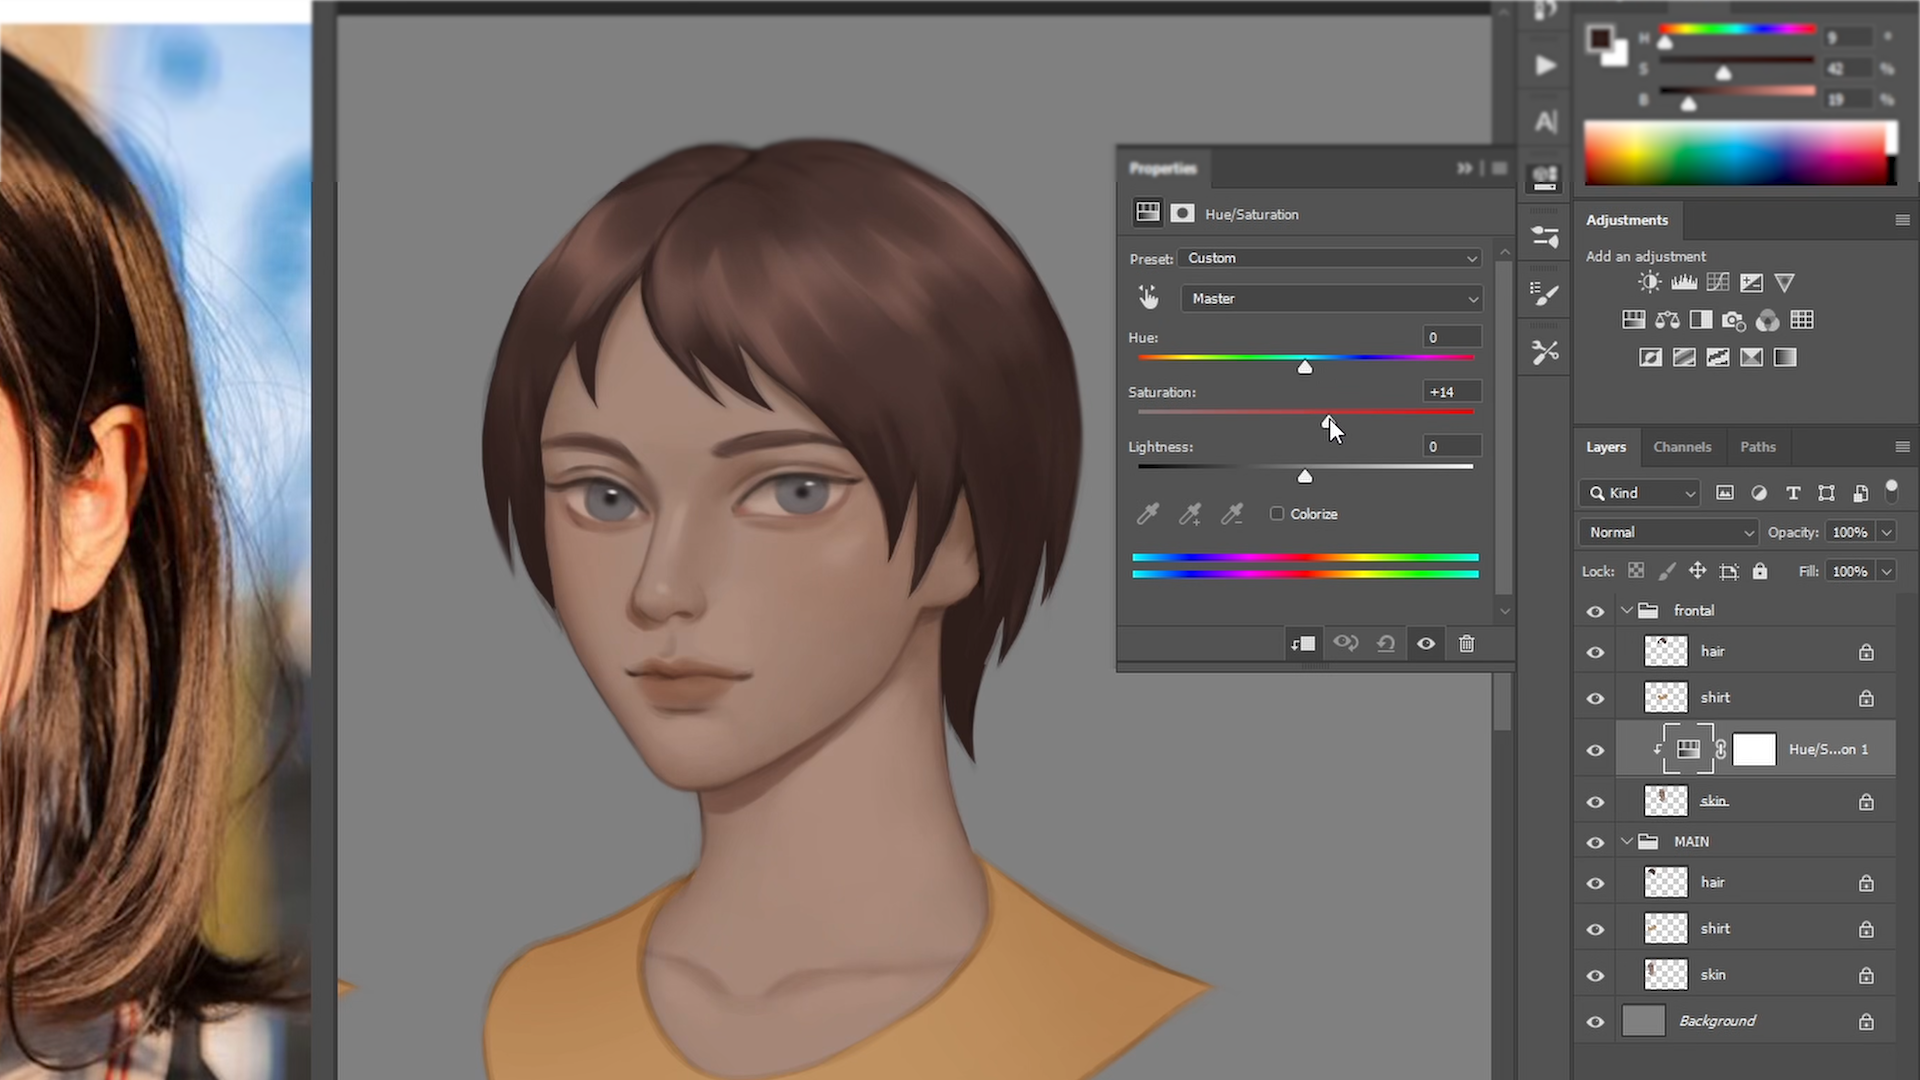
Task: Add a Levels adjustment
Action: coord(1684,283)
